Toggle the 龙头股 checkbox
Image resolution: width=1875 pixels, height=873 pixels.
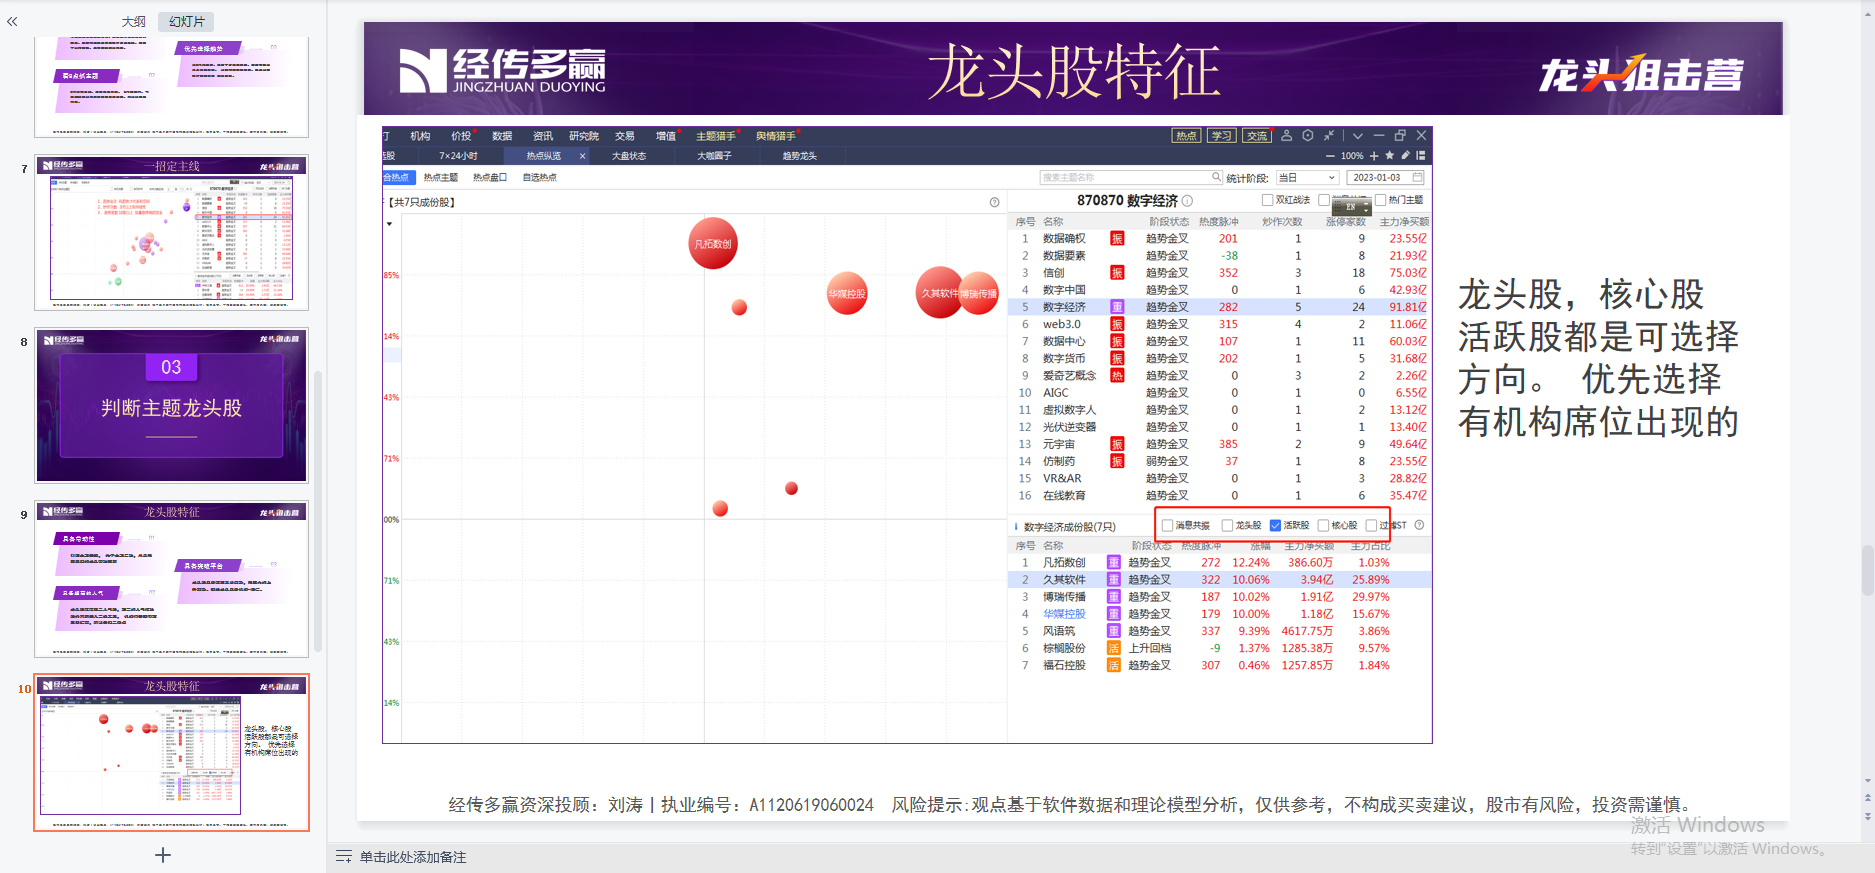(x=1227, y=525)
